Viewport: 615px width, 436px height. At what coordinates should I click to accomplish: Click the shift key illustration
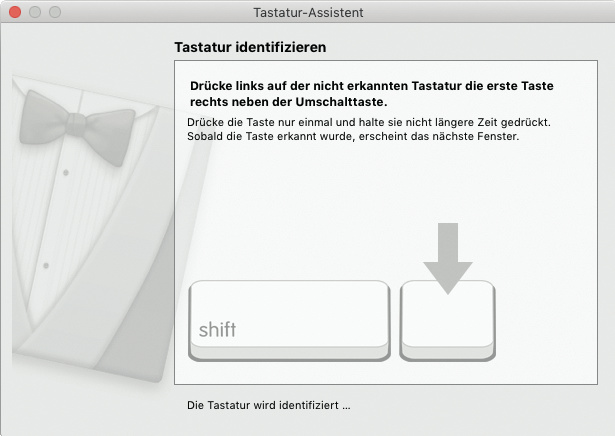(289, 320)
